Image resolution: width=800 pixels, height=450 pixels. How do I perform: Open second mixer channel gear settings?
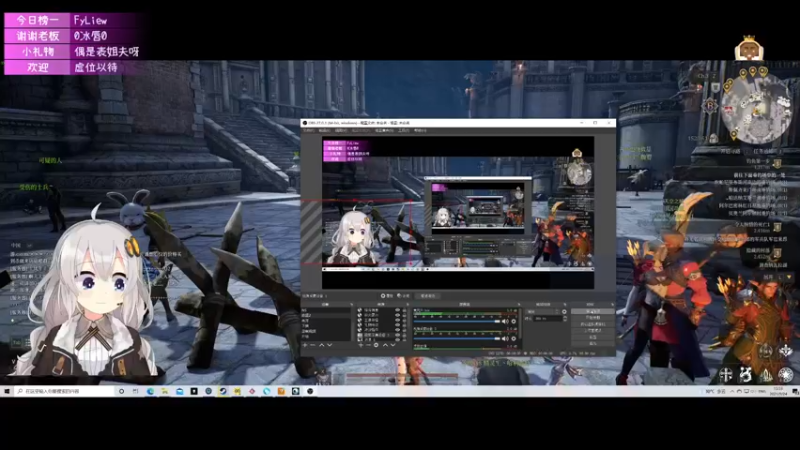pos(513,338)
